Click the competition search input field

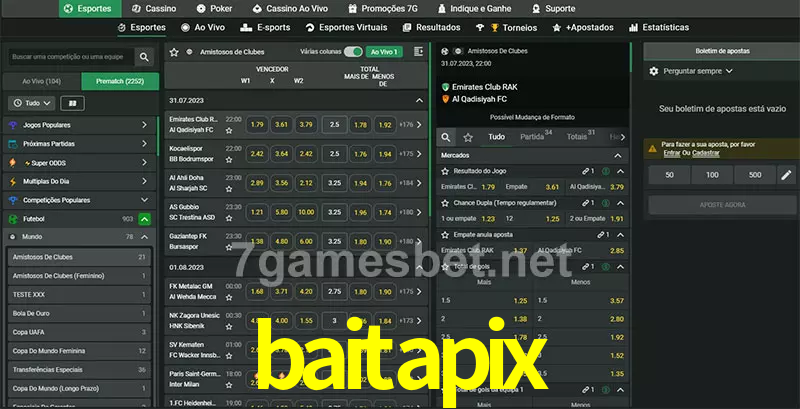[x=70, y=58]
